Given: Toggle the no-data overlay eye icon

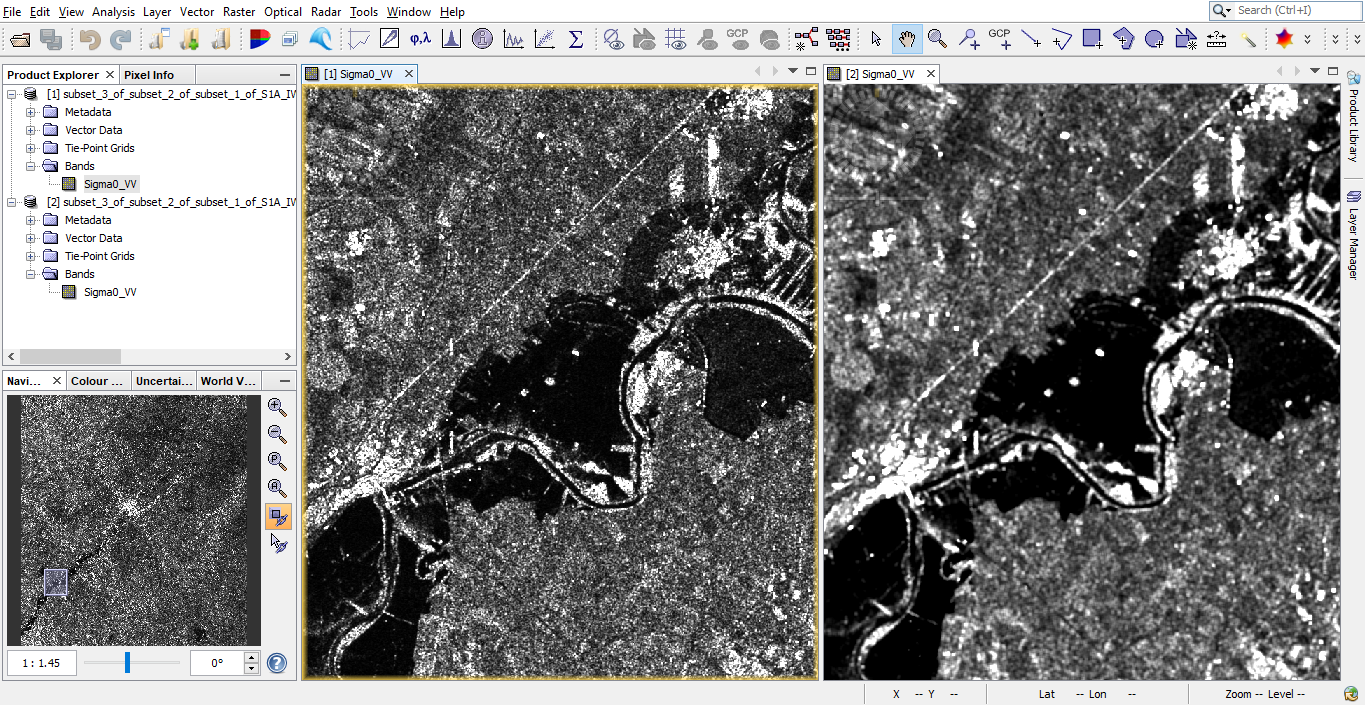Looking at the screenshot, I should click(x=613, y=40).
